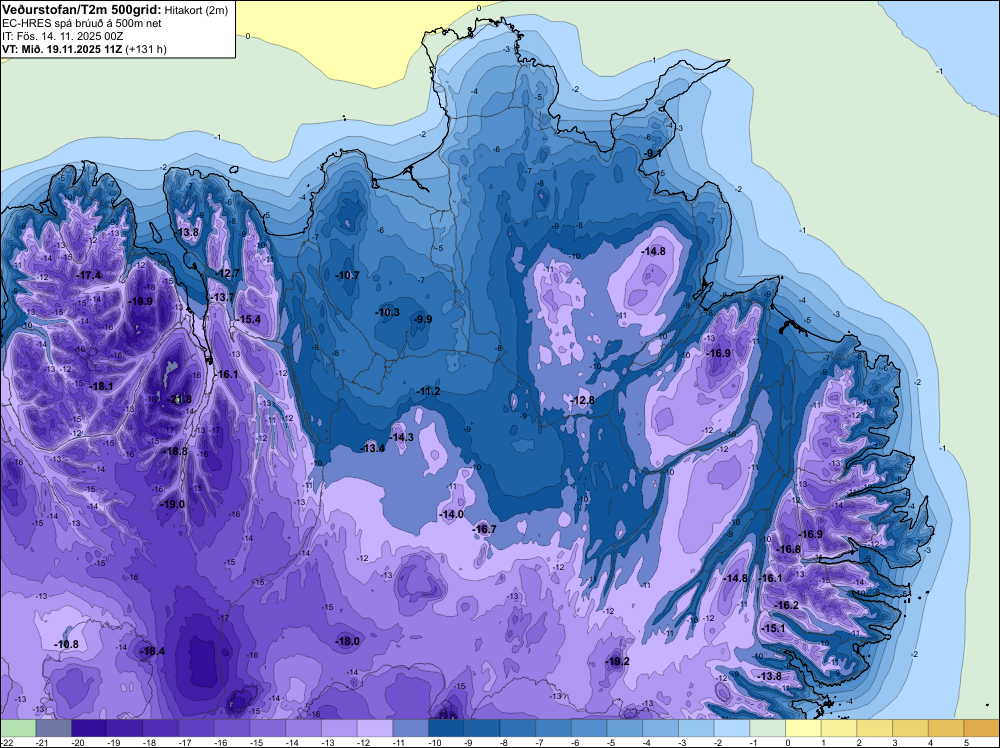Click the -12.8 temperature value
Screen dimensions: 1000x748
click(x=582, y=400)
